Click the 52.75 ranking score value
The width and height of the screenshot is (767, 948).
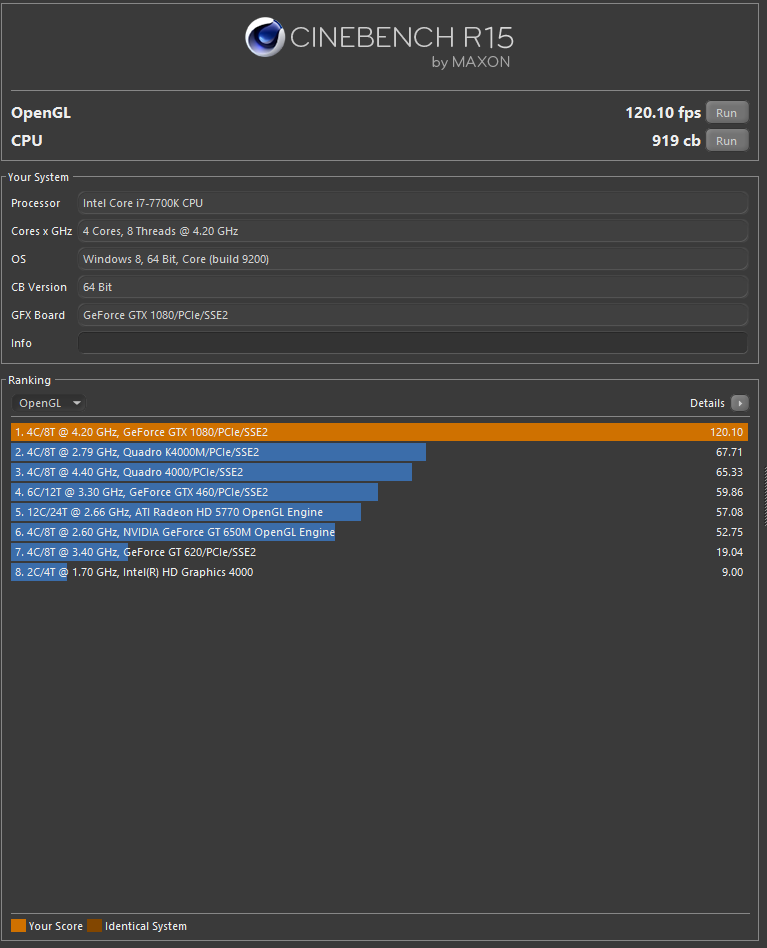click(x=729, y=531)
